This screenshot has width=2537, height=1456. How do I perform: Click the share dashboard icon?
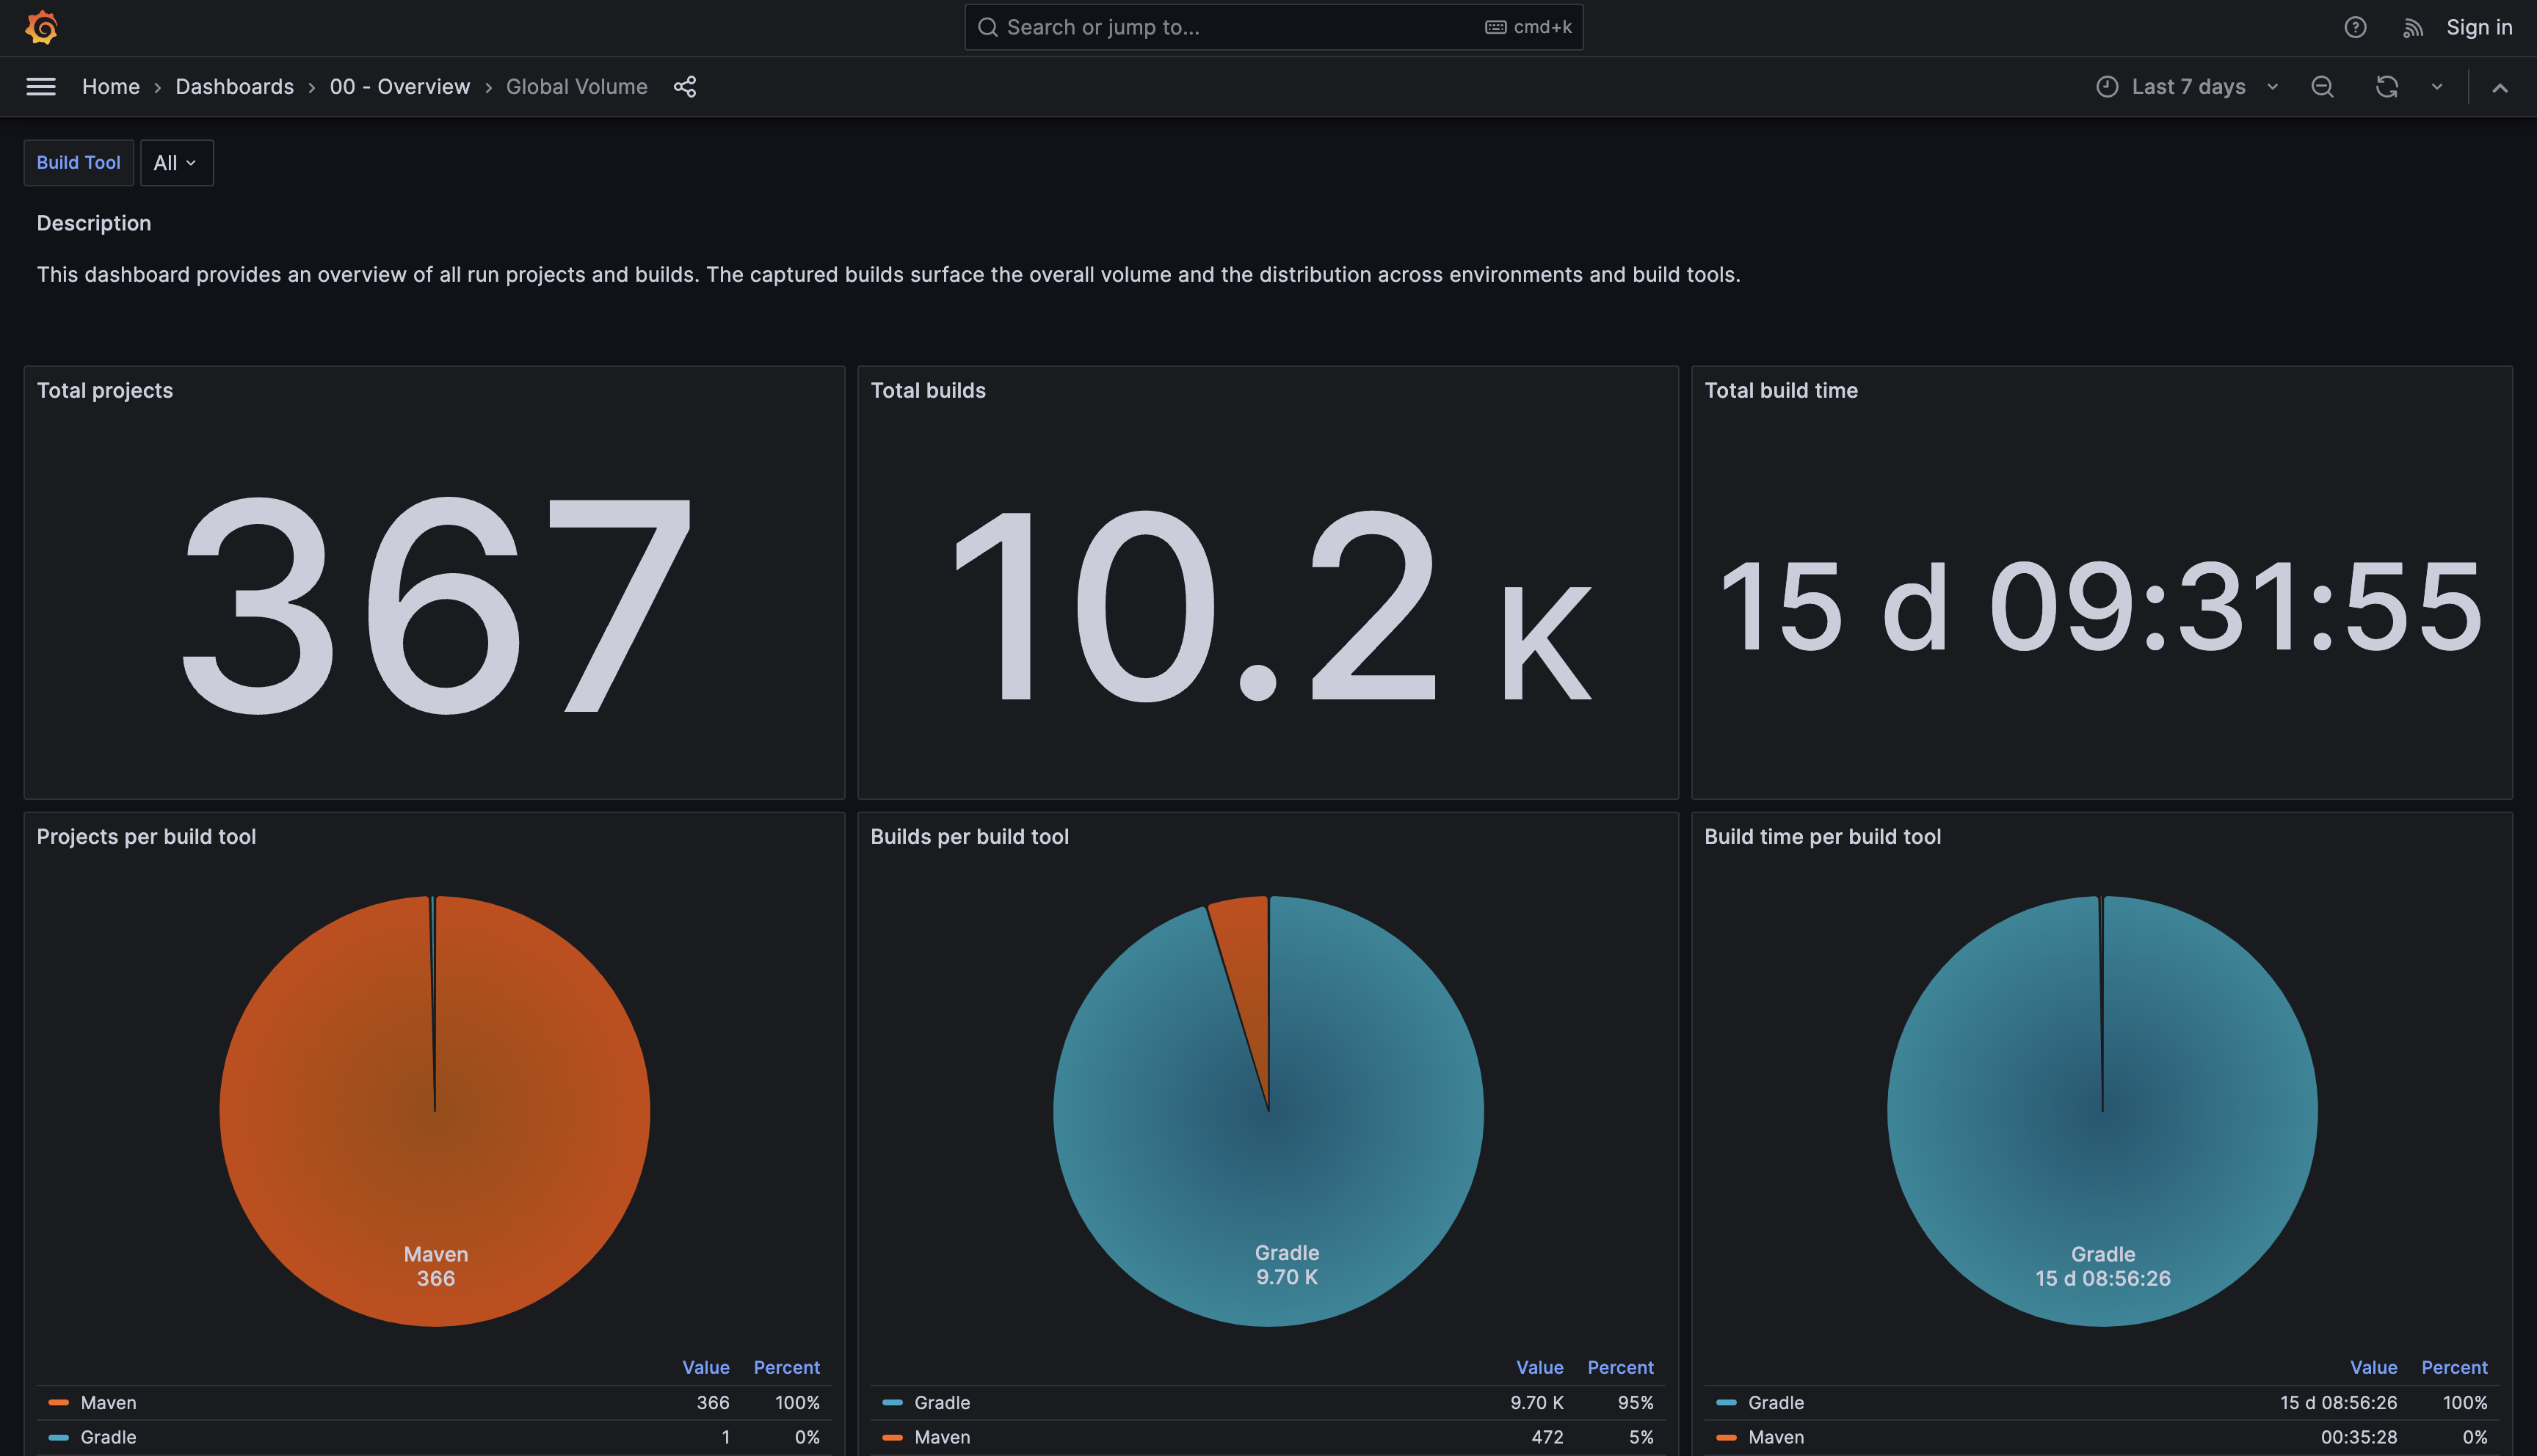(x=685, y=87)
